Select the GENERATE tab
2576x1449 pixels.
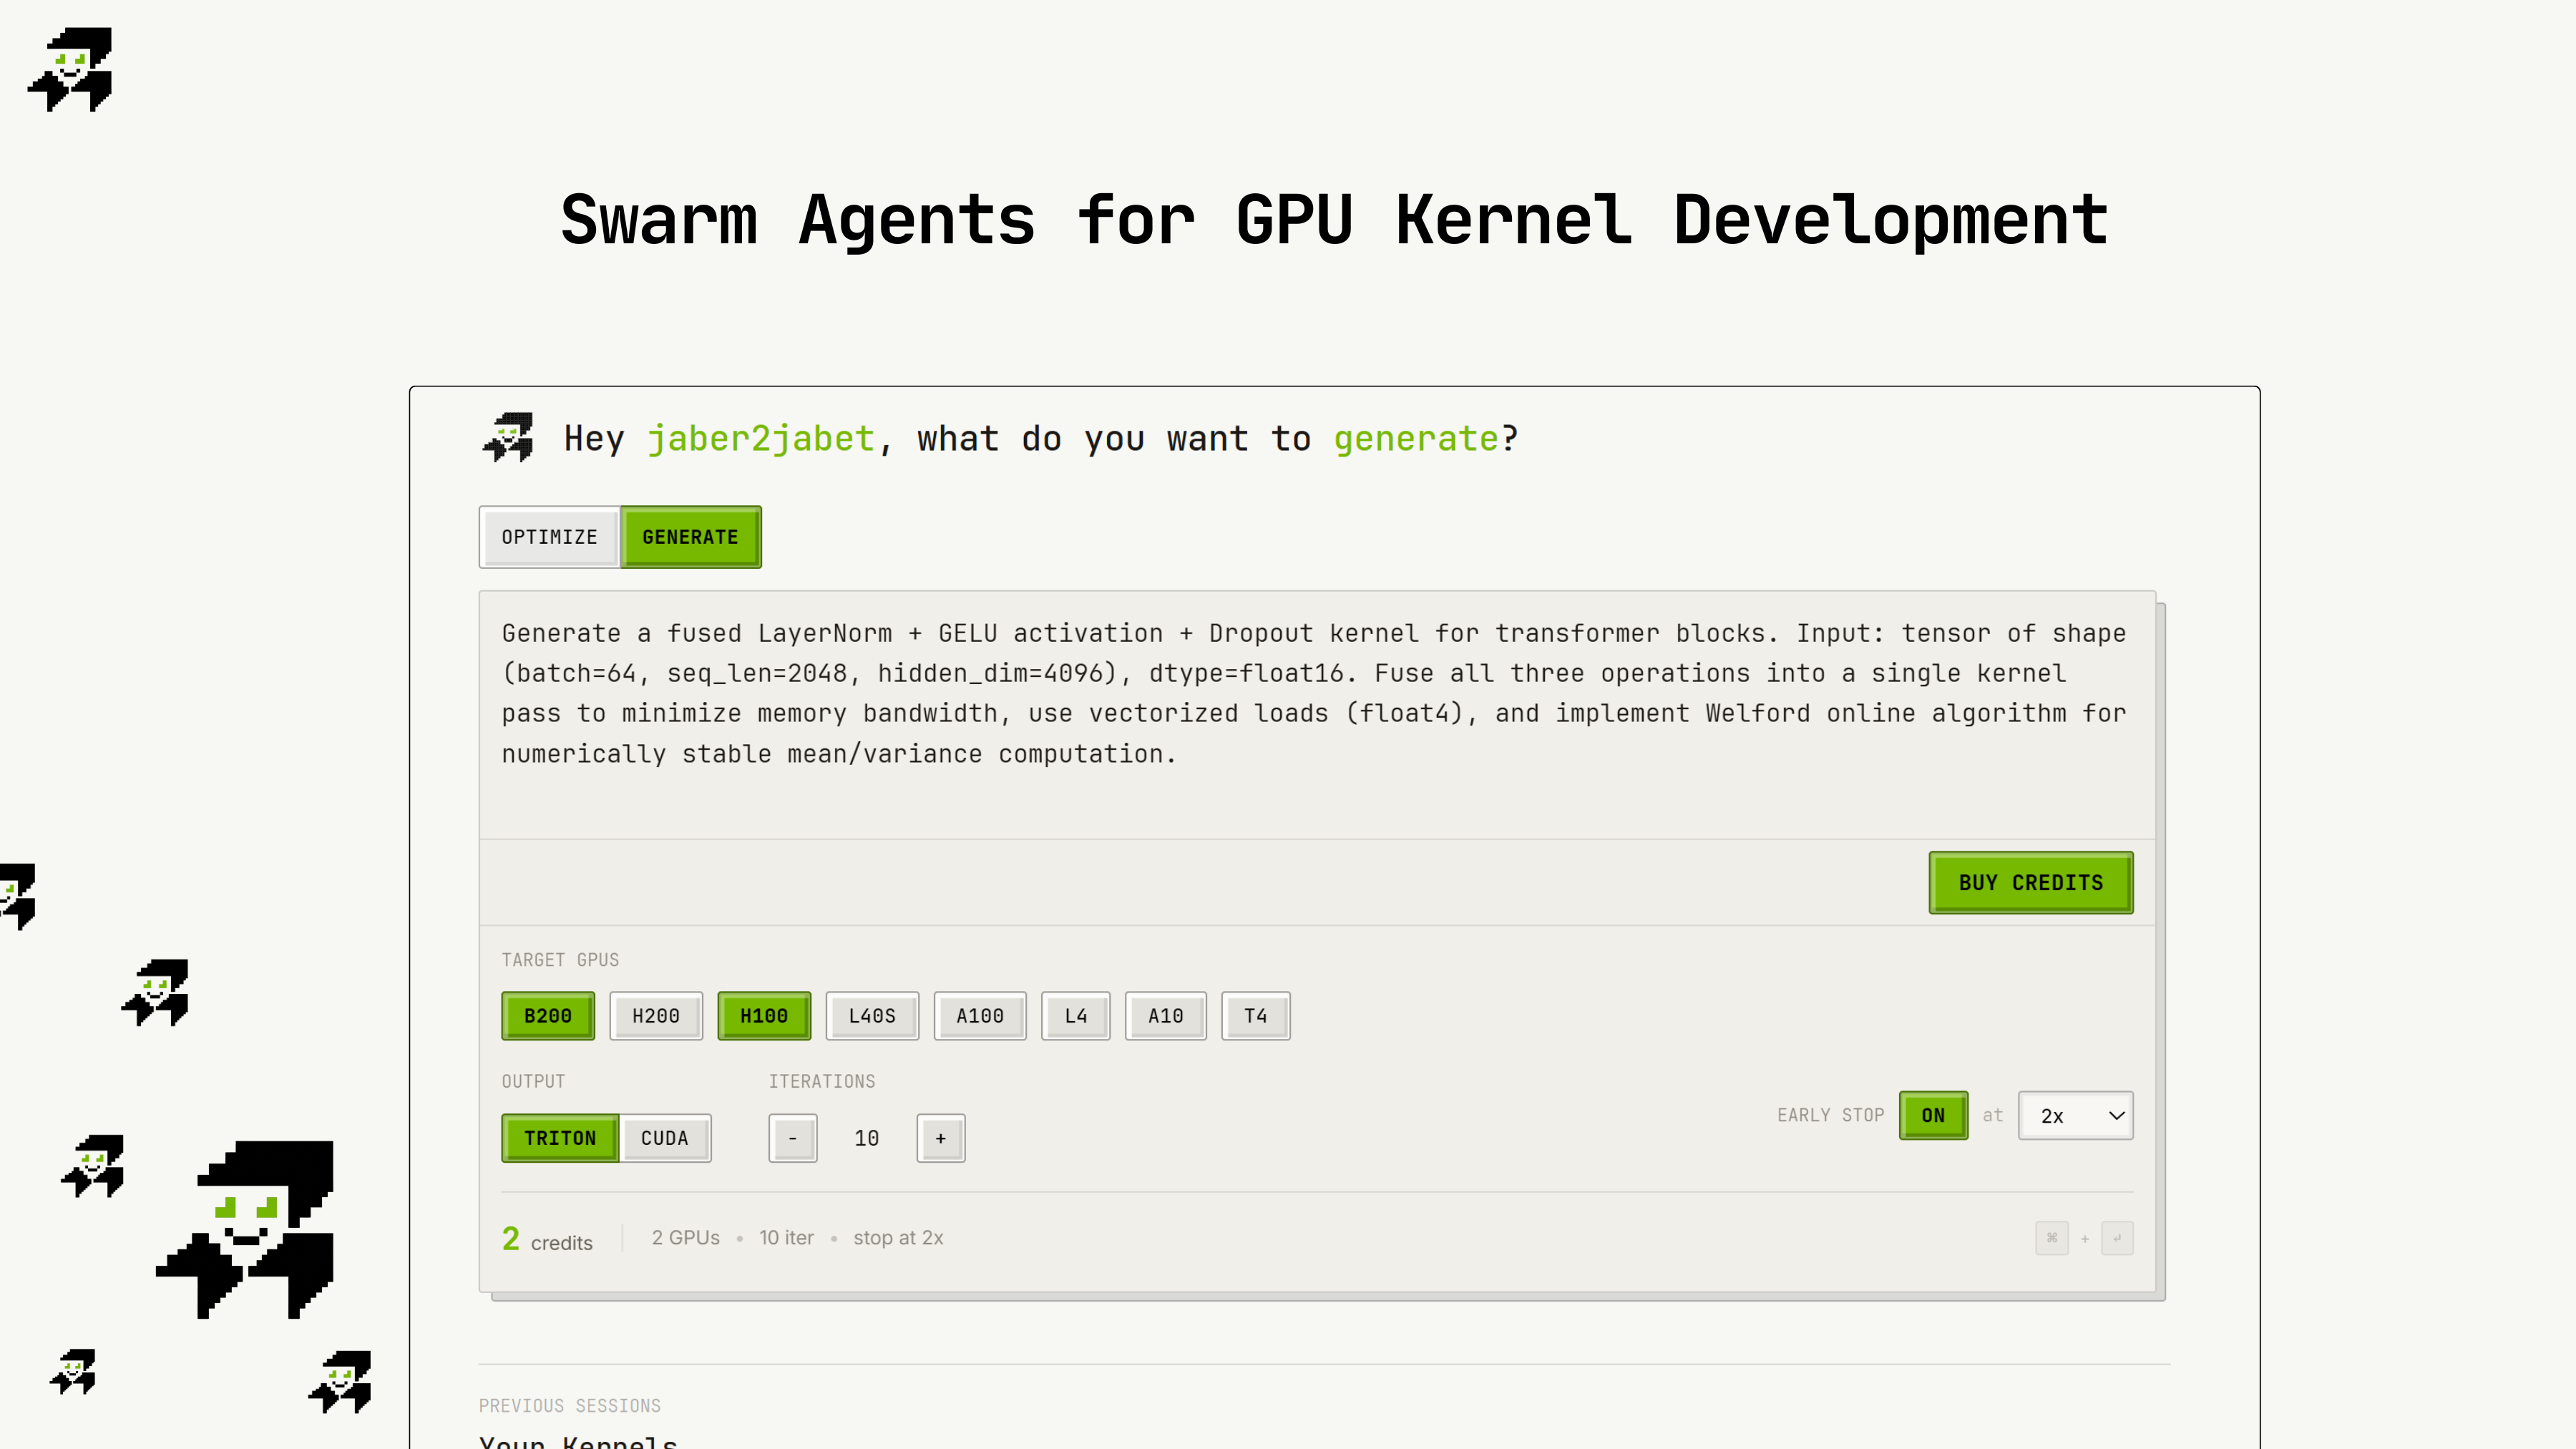tap(690, 537)
